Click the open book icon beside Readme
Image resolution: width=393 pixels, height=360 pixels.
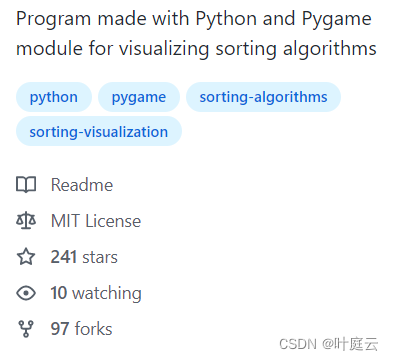[26, 185]
